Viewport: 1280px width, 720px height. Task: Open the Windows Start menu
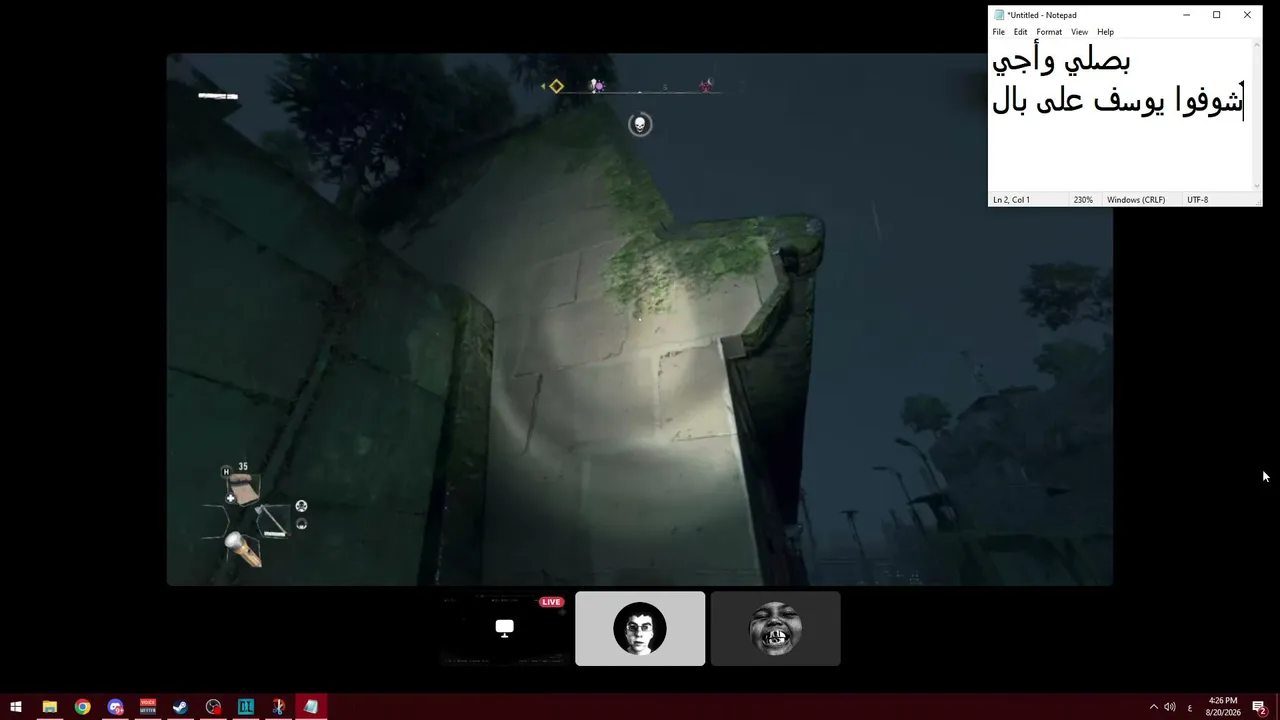coord(16,707)
